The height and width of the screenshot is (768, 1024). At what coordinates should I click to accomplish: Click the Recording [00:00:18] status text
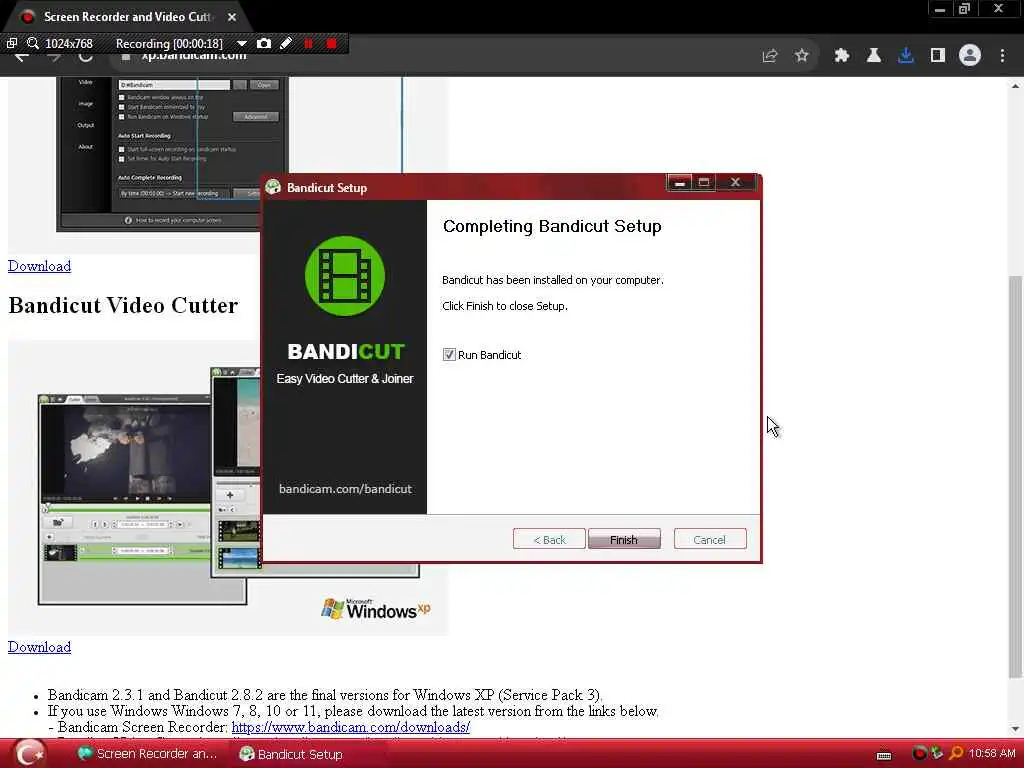click(169, 44)
